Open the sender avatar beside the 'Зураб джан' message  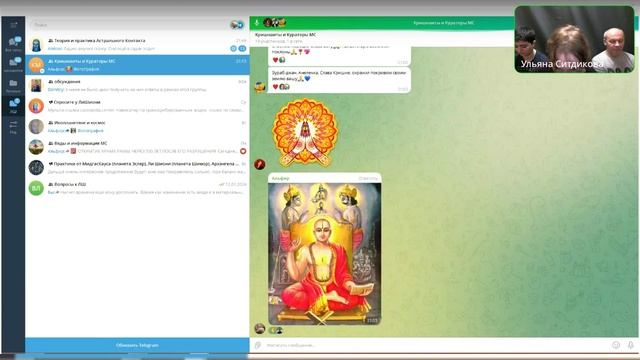point(260,87)
